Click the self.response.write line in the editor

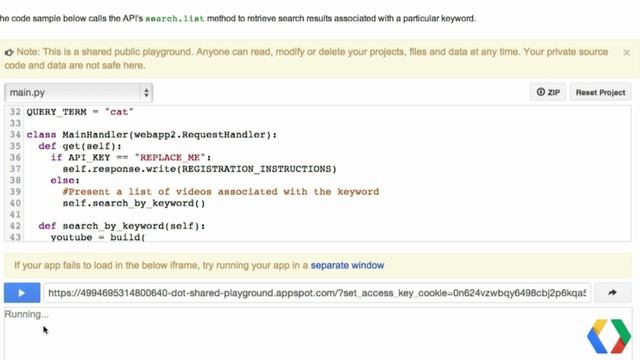click(200, 169)
